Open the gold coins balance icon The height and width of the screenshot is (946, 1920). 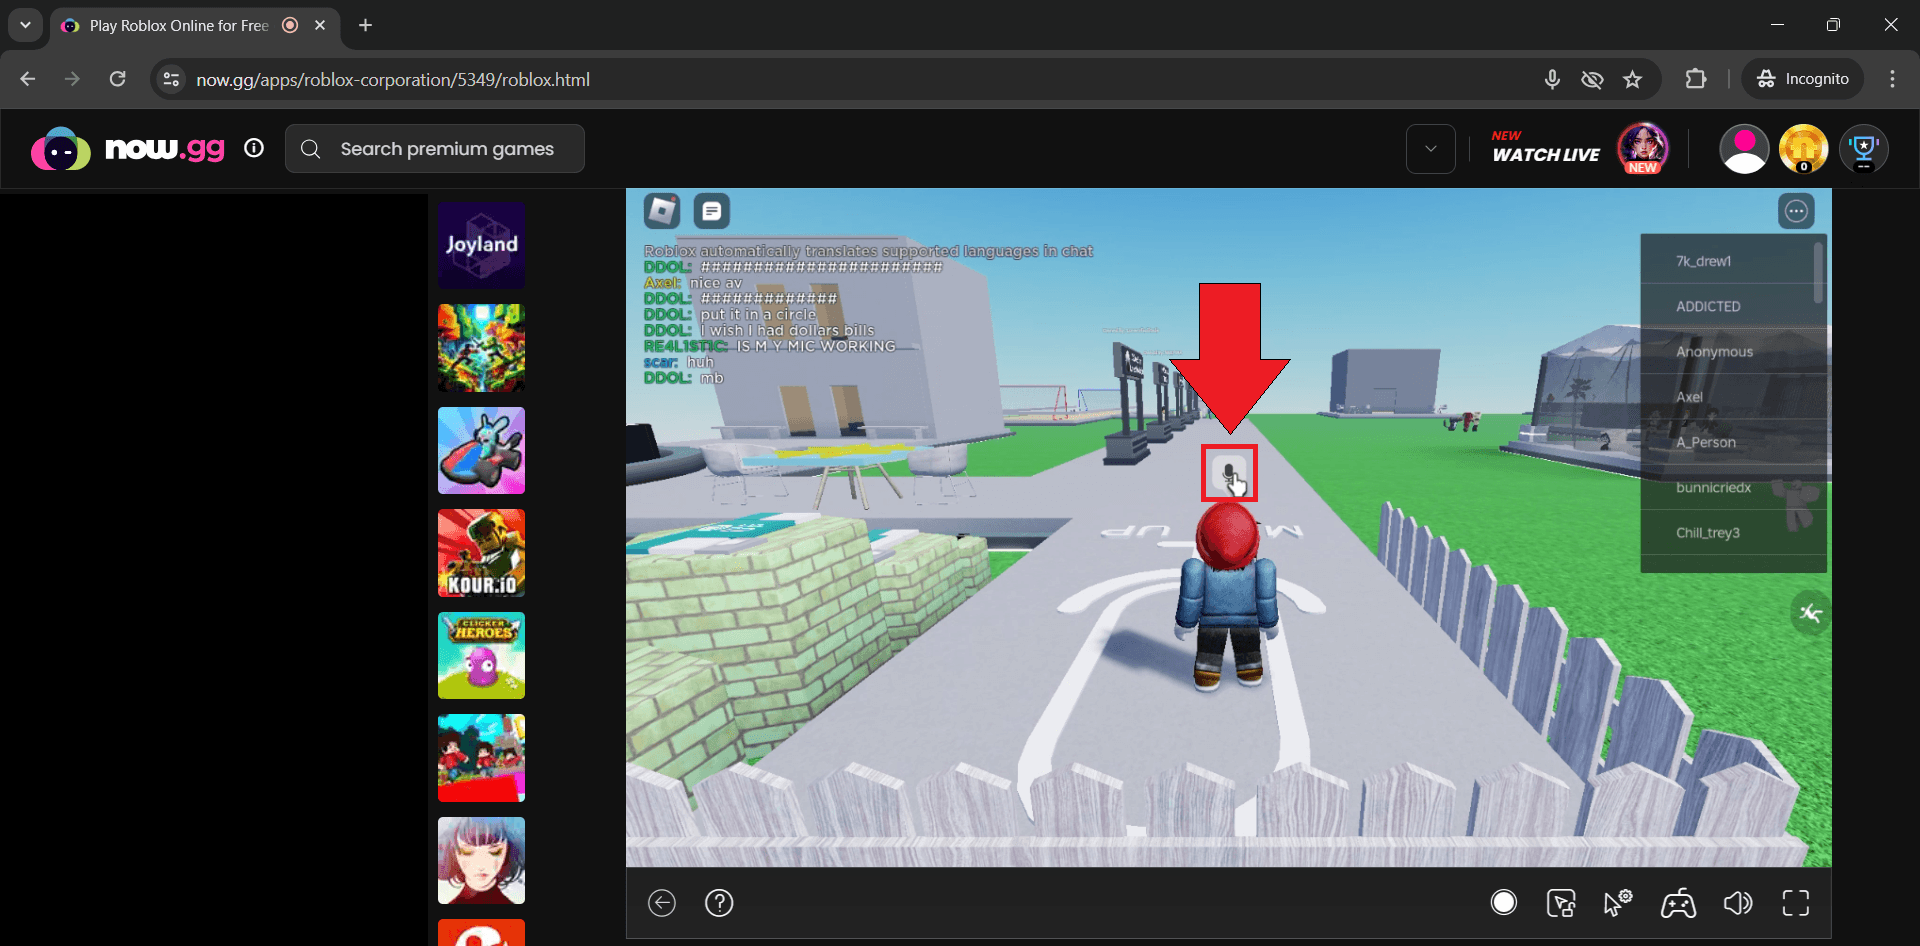(1804, 149)
